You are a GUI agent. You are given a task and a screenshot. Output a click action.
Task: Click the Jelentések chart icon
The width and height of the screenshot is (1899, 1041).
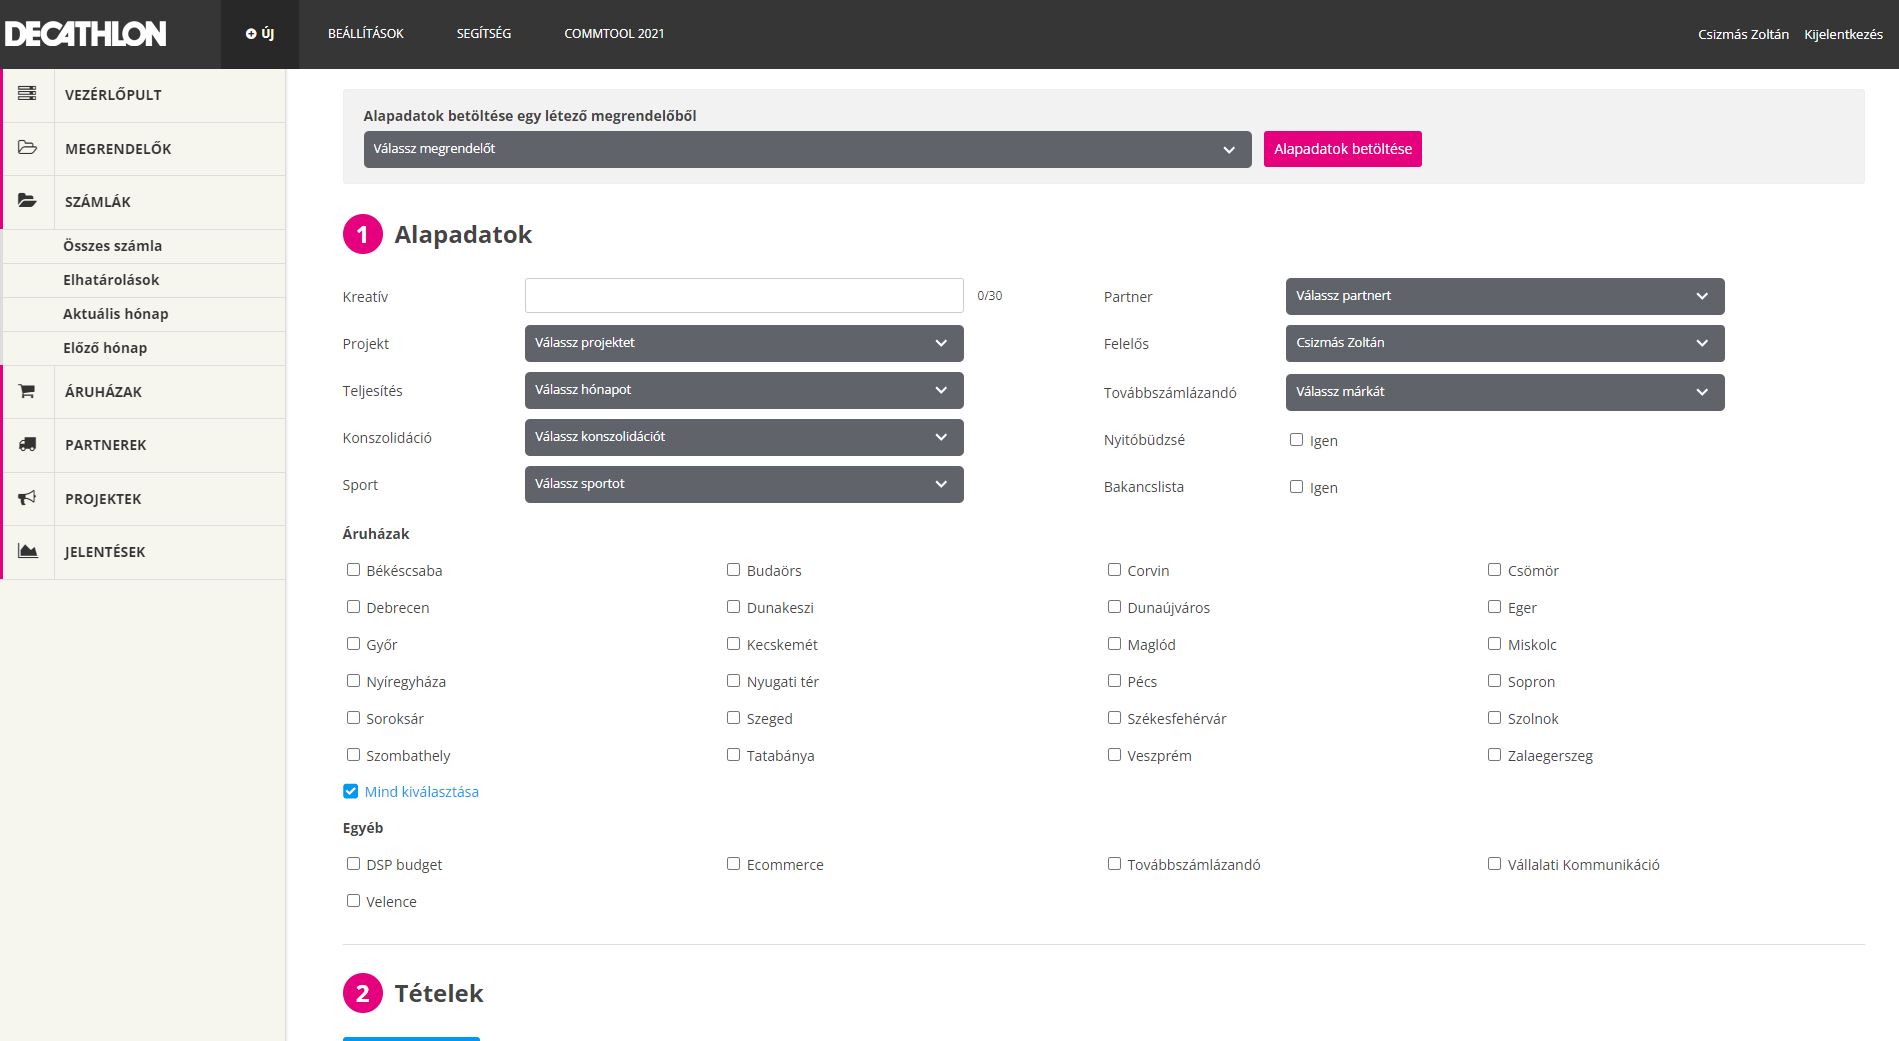(27, 551)
